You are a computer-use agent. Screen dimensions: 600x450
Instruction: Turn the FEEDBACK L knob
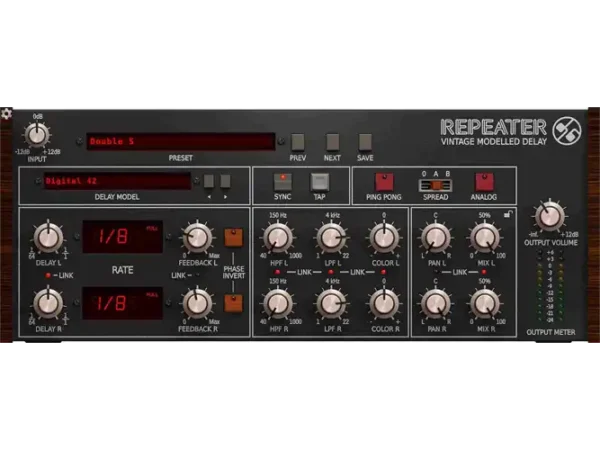point(197,237)
